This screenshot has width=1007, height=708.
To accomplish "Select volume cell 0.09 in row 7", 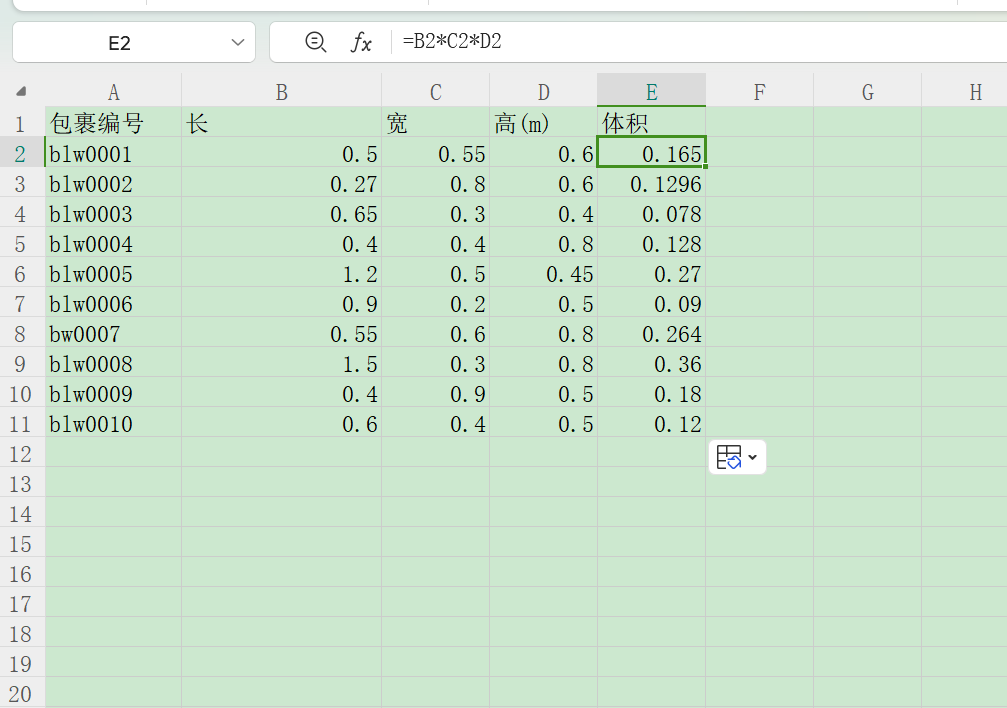I will pyautogui.click(x=651, y=302).
